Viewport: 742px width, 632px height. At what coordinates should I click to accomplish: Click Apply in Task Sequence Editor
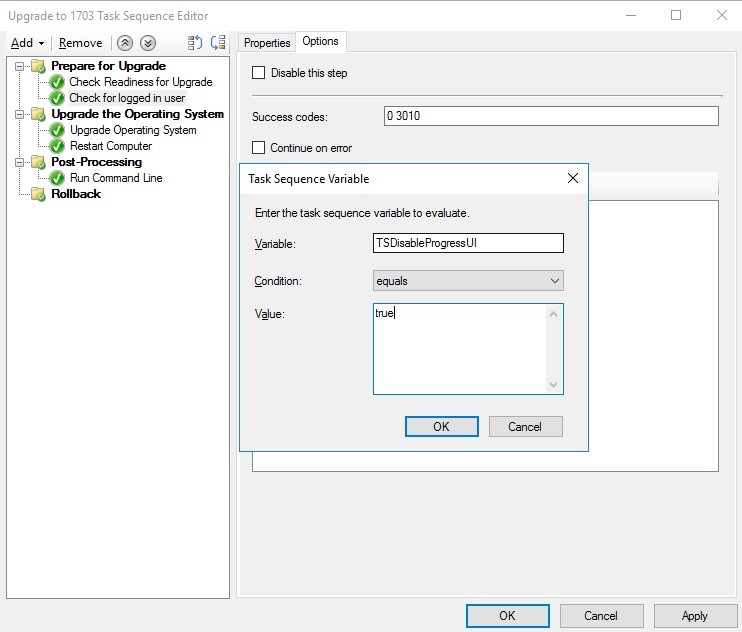pos(695,616)
